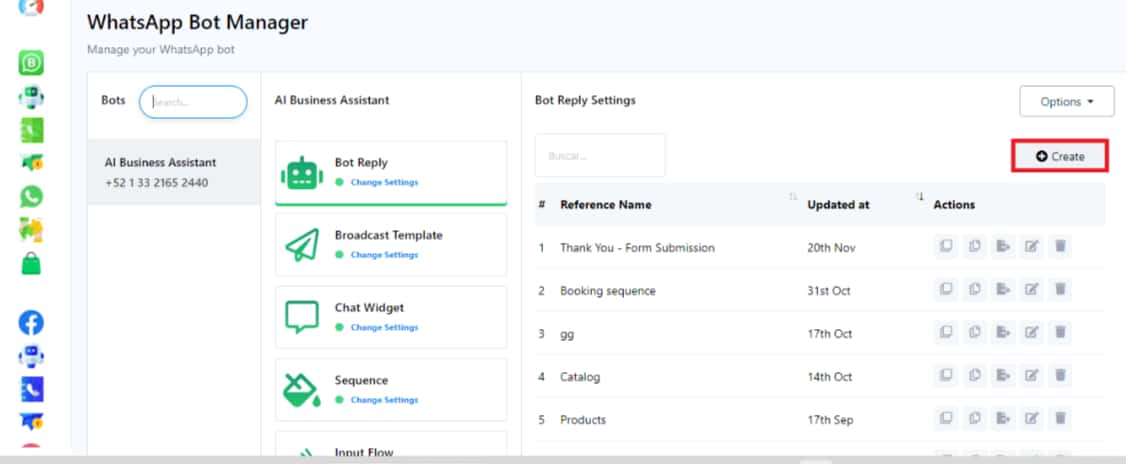The image size is (1126, 464).
Task: Click leftmost copy icon in gg row
Action: click(x=945, y=333)
